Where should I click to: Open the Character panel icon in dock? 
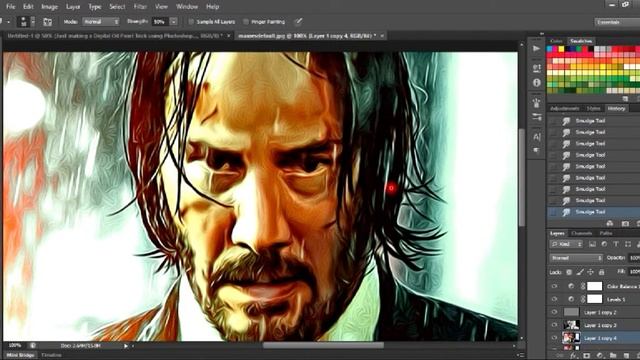tap(537, 137)
